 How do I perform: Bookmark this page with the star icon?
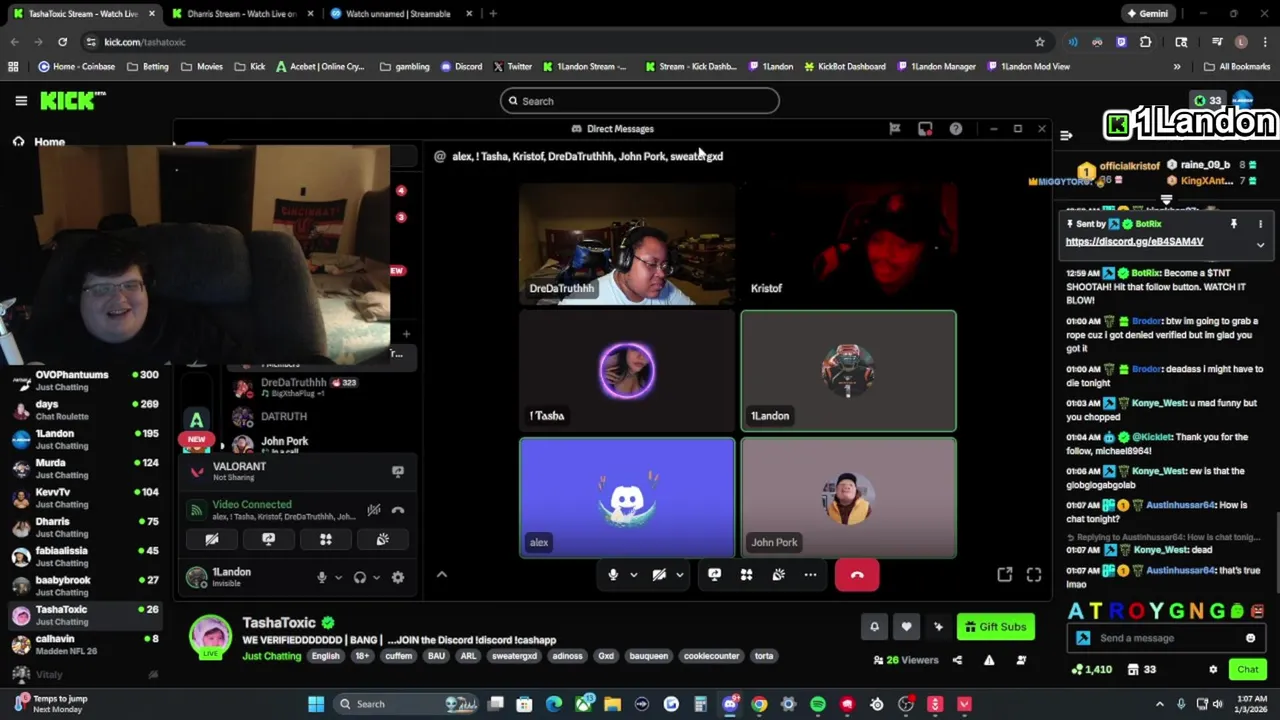pyautogui.click(x=1040, y=42)
